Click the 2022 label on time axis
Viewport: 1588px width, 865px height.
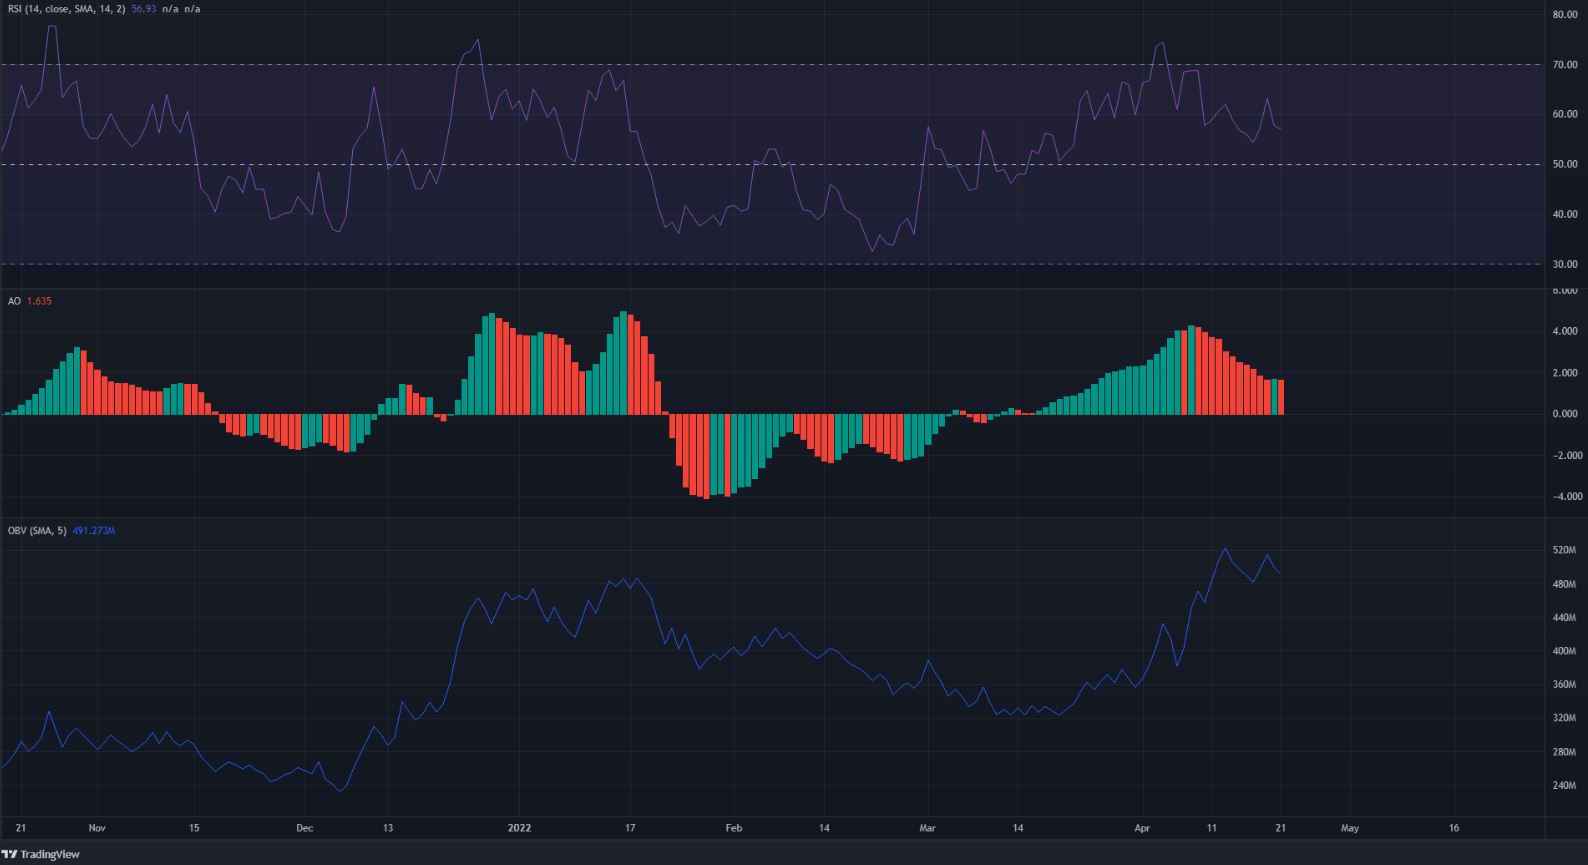[x=519, y=828]
